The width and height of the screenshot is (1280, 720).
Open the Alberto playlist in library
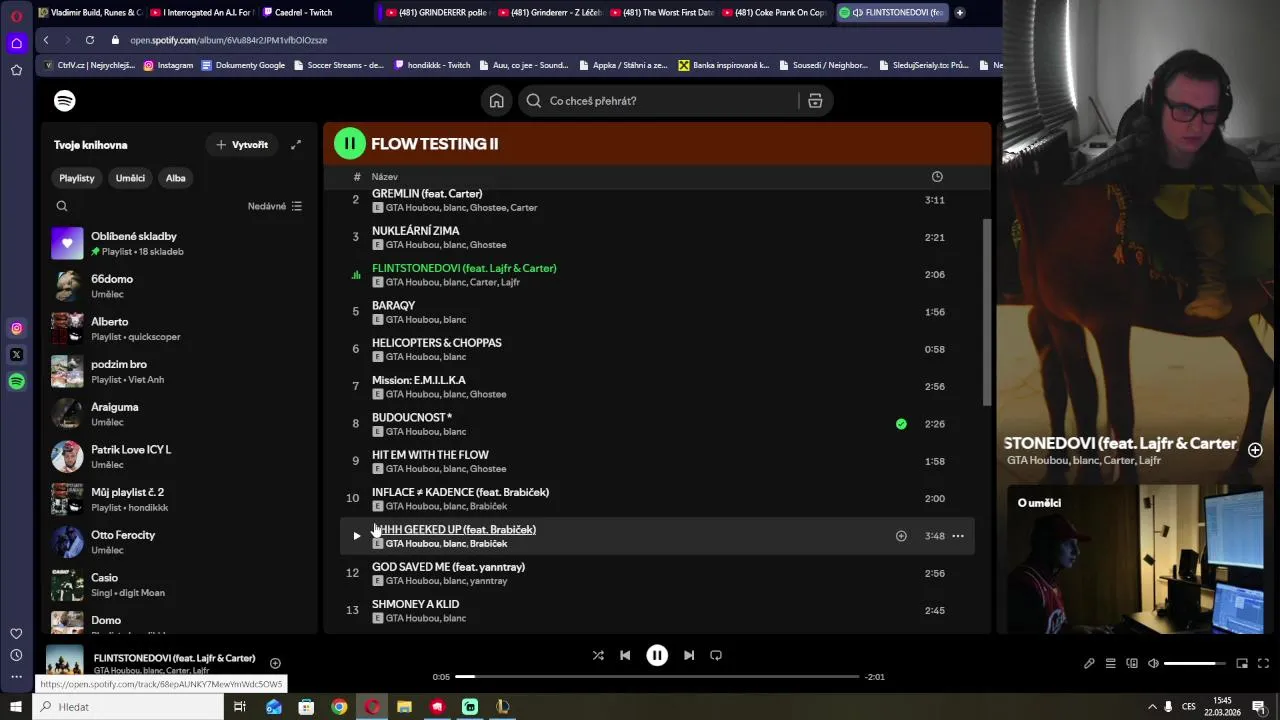tap(180, 329)
